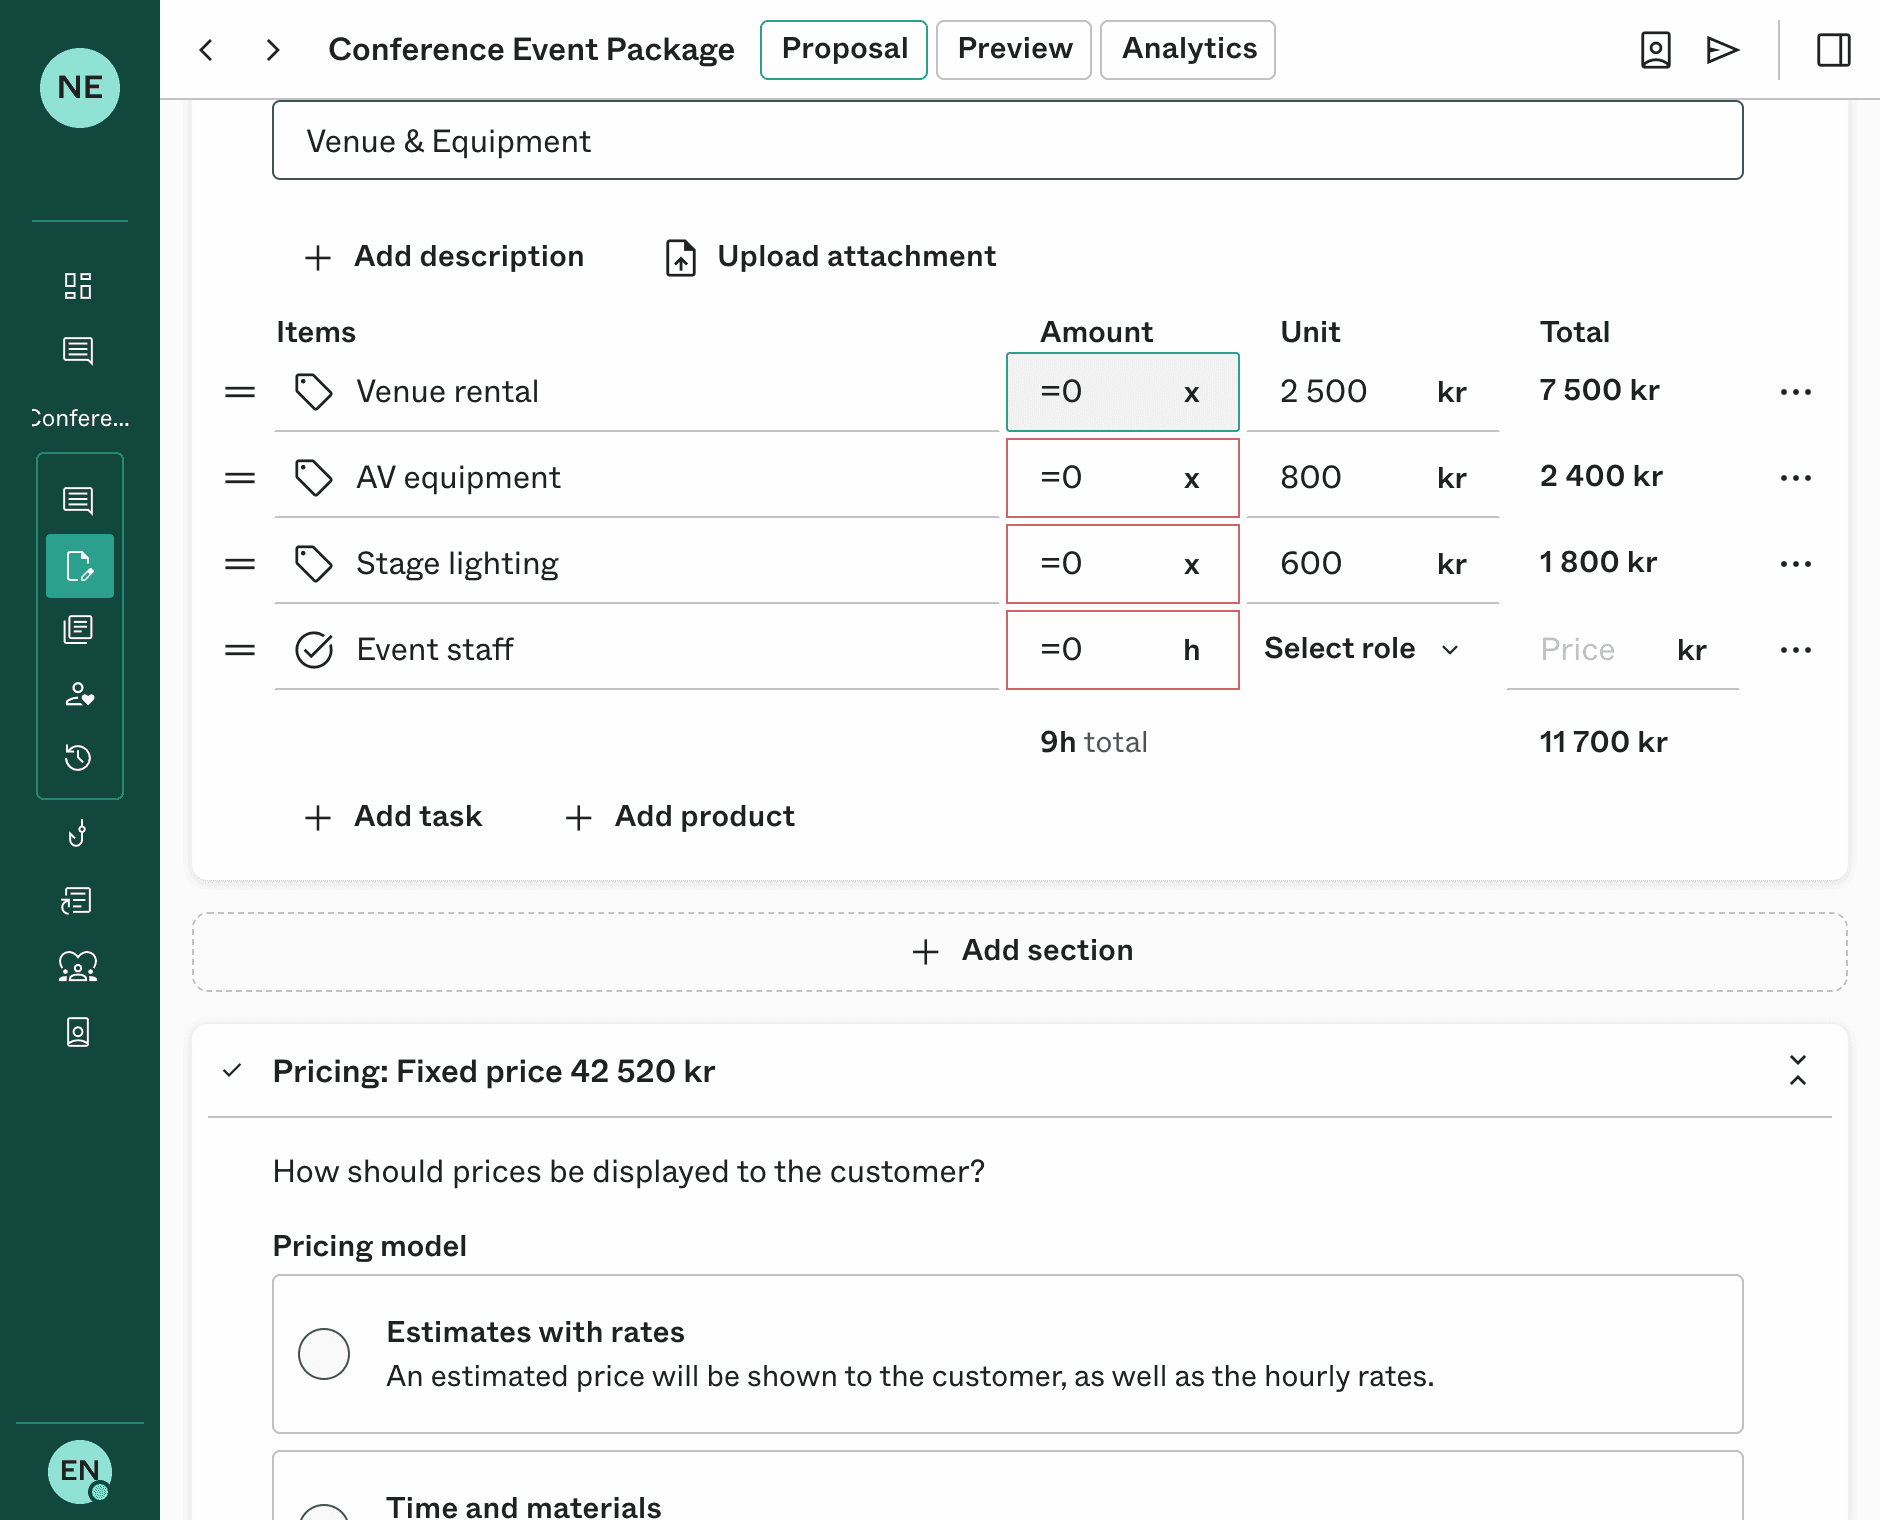1880x1520 pixels.
Task: Open the dashboard grid icon in sidebar
Action: 78,286
